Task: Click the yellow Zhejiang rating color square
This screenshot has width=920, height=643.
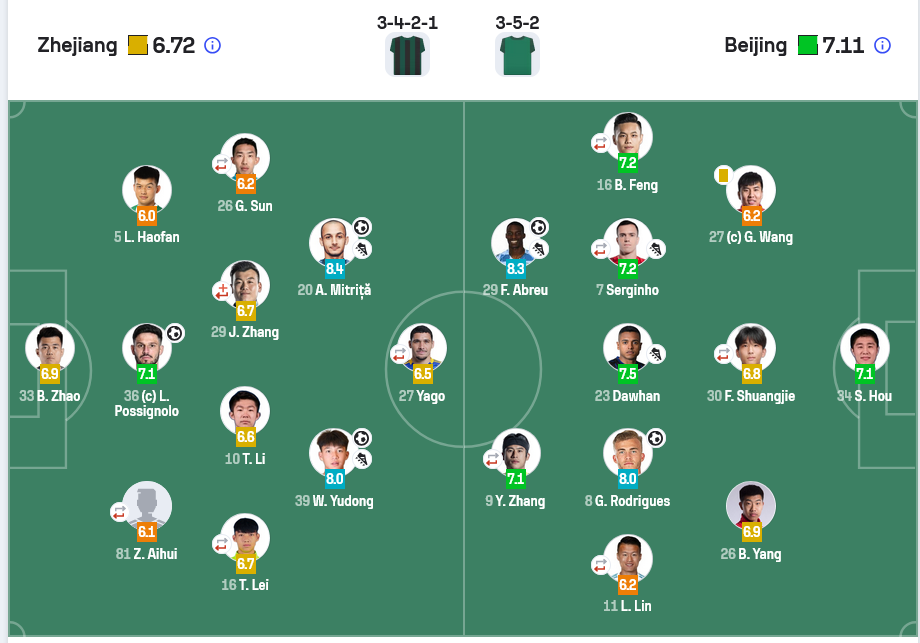Action: 138,46
